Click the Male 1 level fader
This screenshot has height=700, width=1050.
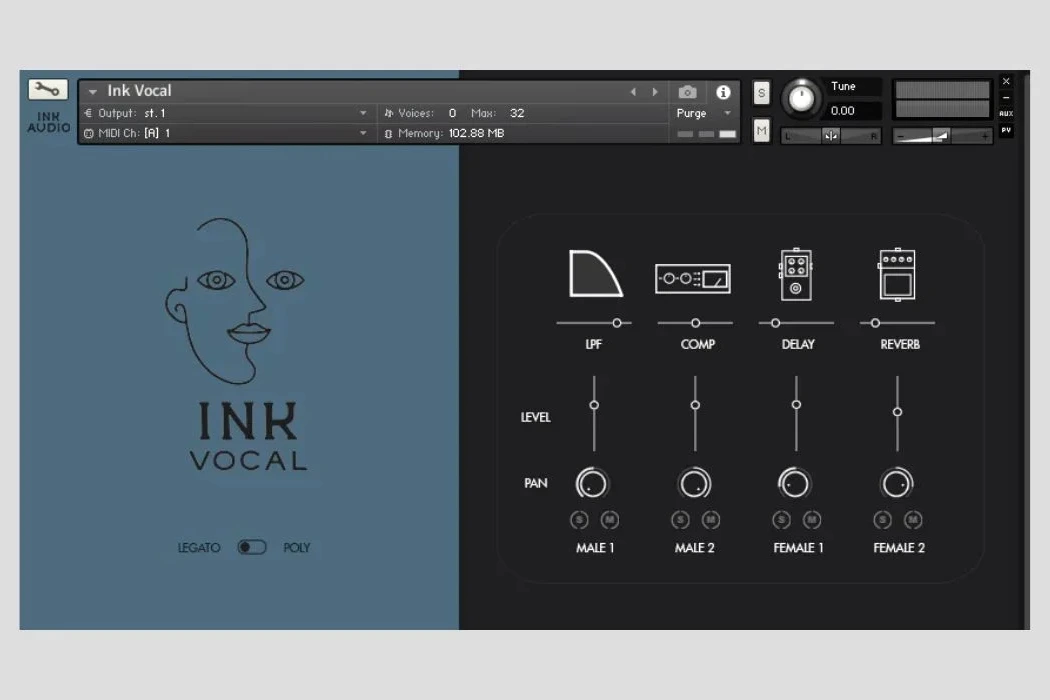(594, 413)
